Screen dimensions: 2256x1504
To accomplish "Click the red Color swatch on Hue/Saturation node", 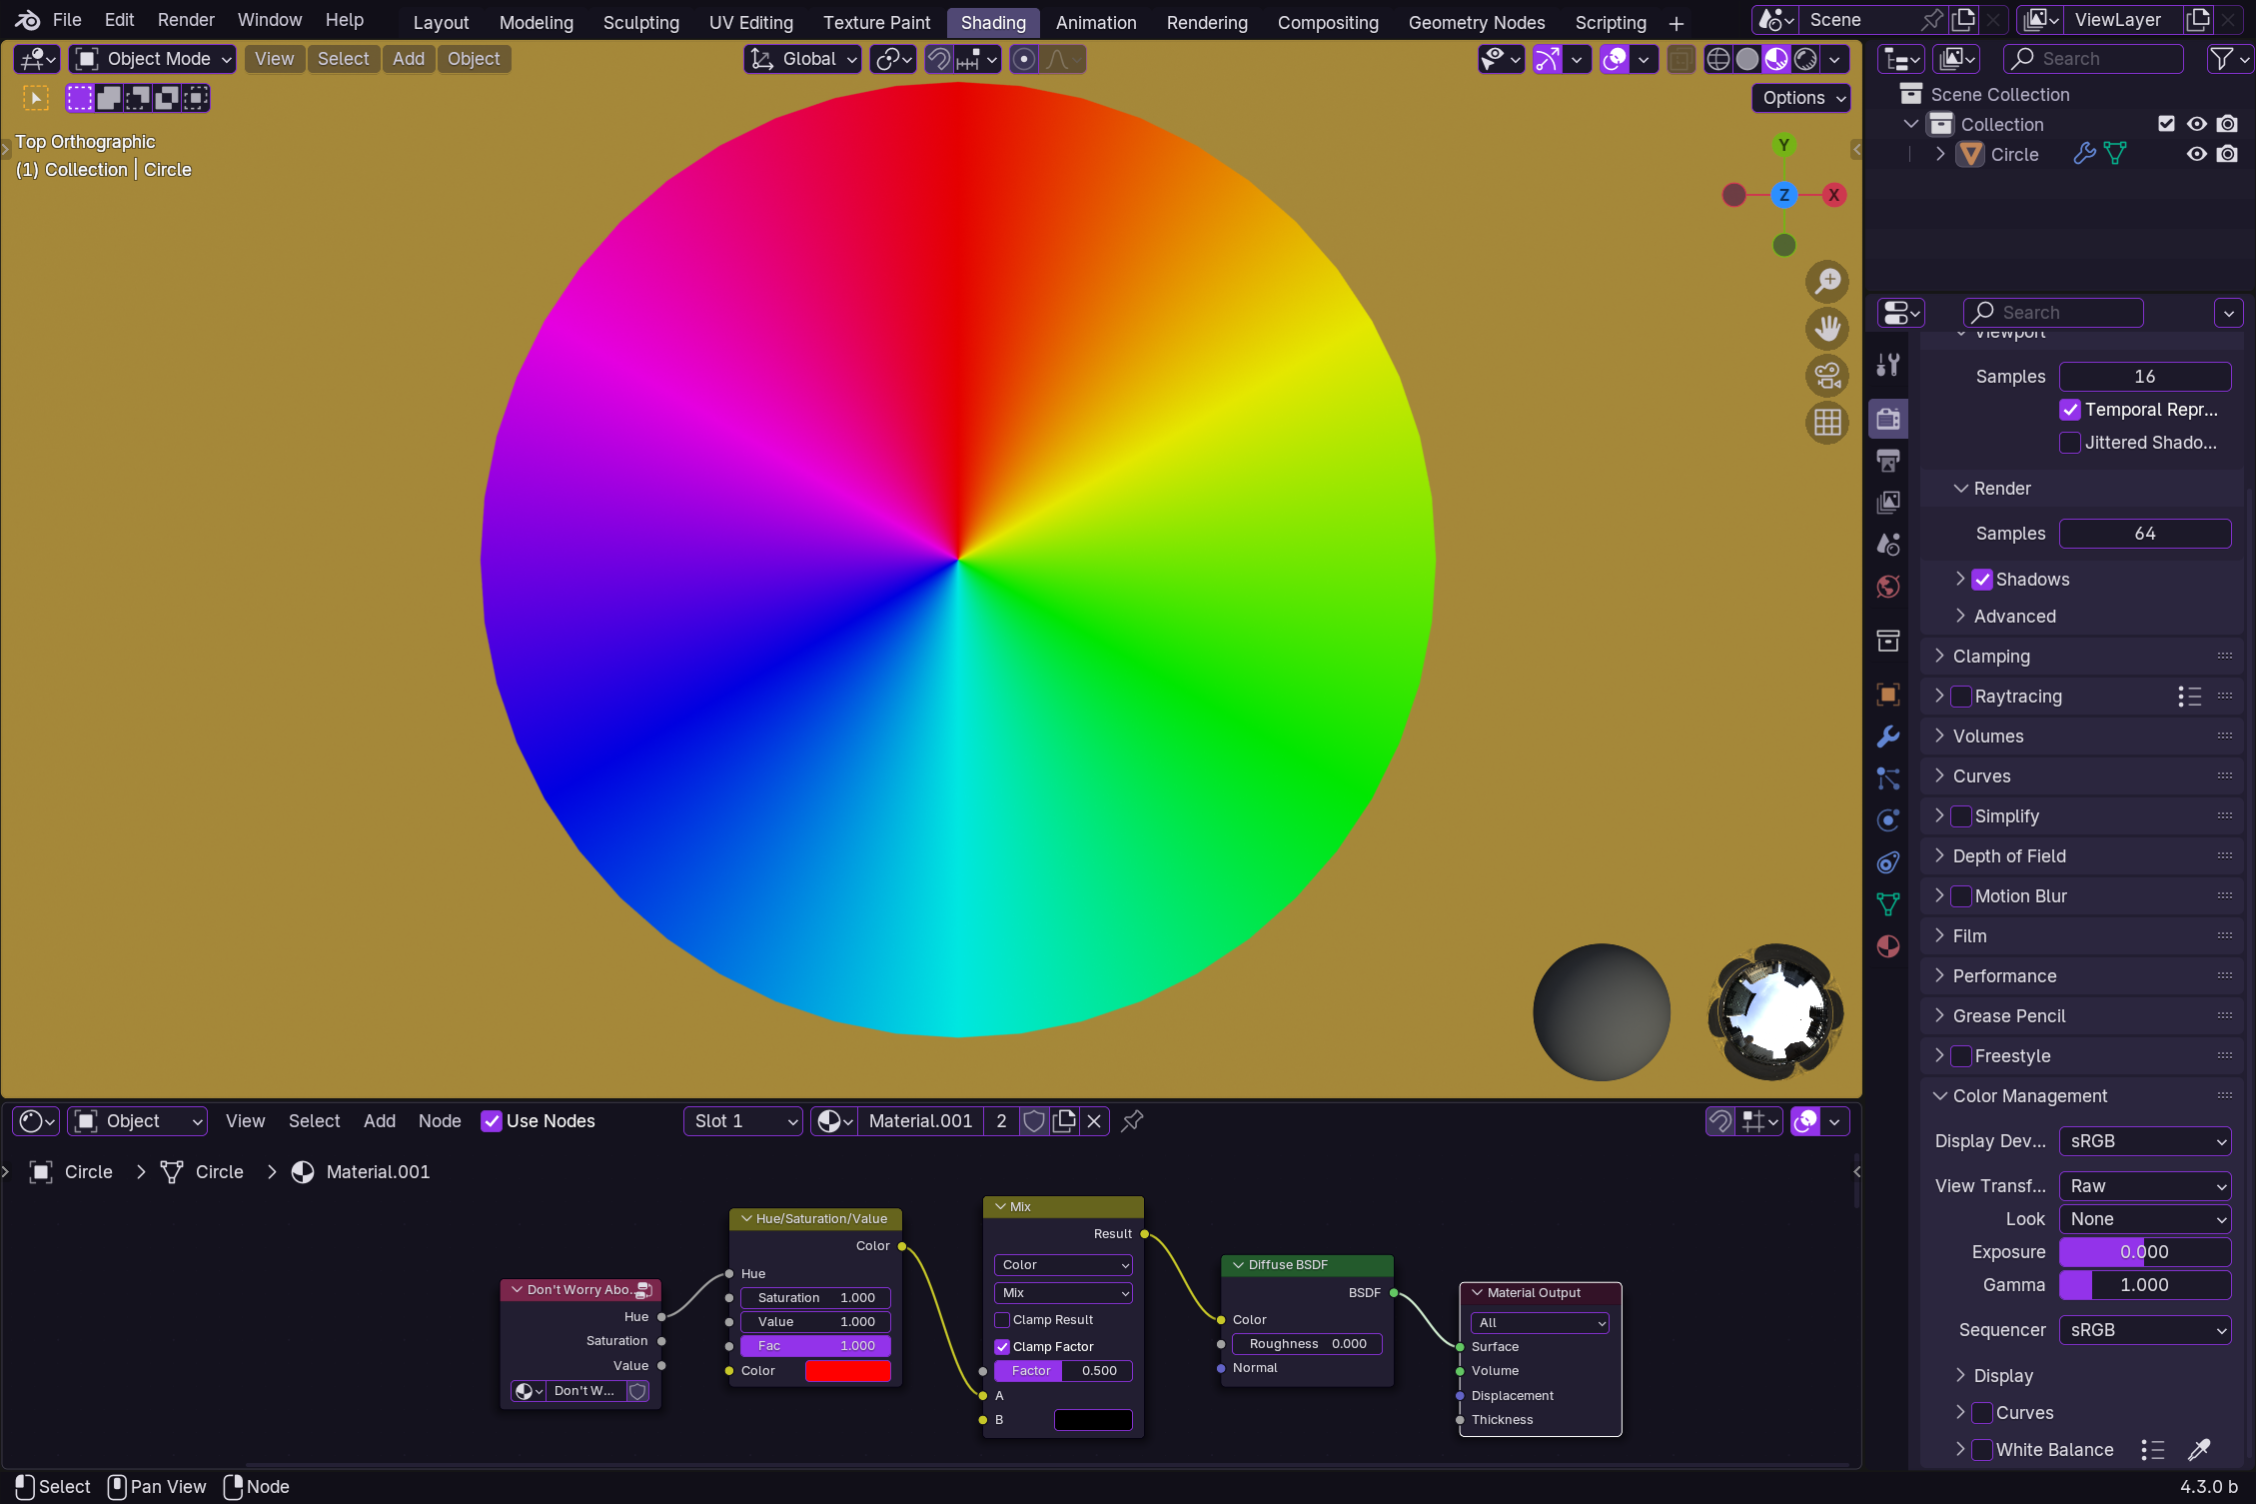I will [847, 1370].
